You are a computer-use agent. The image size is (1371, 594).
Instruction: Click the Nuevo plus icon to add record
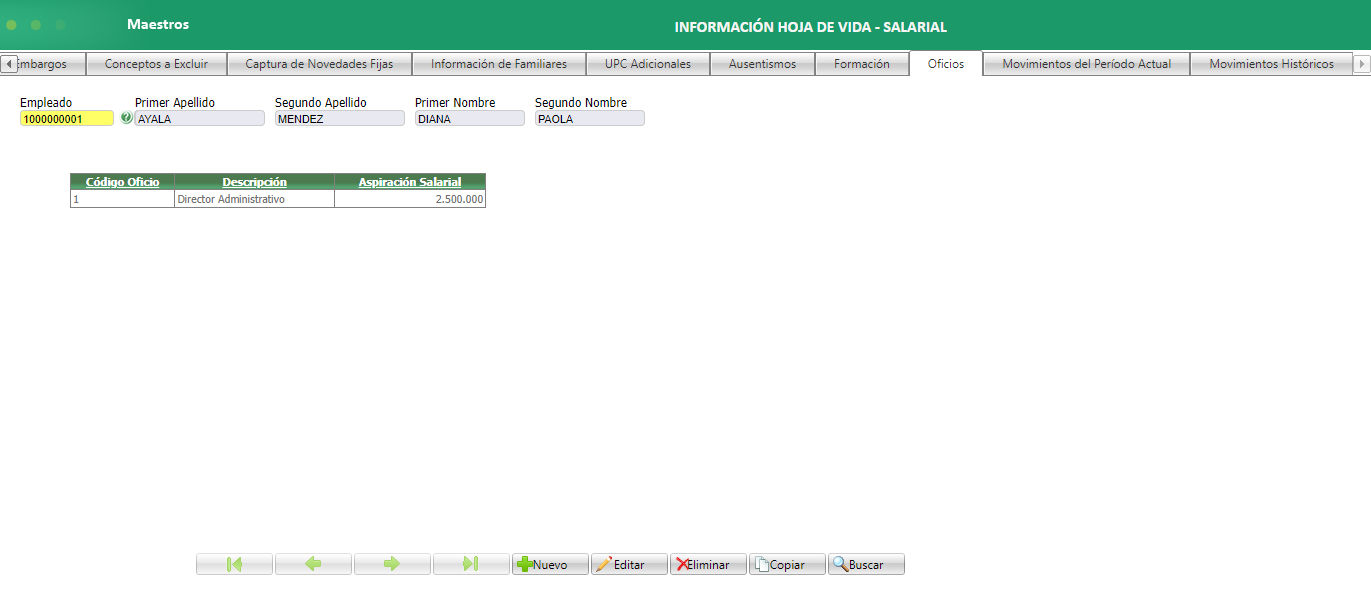pyautogui.click(x=524, y=563)
